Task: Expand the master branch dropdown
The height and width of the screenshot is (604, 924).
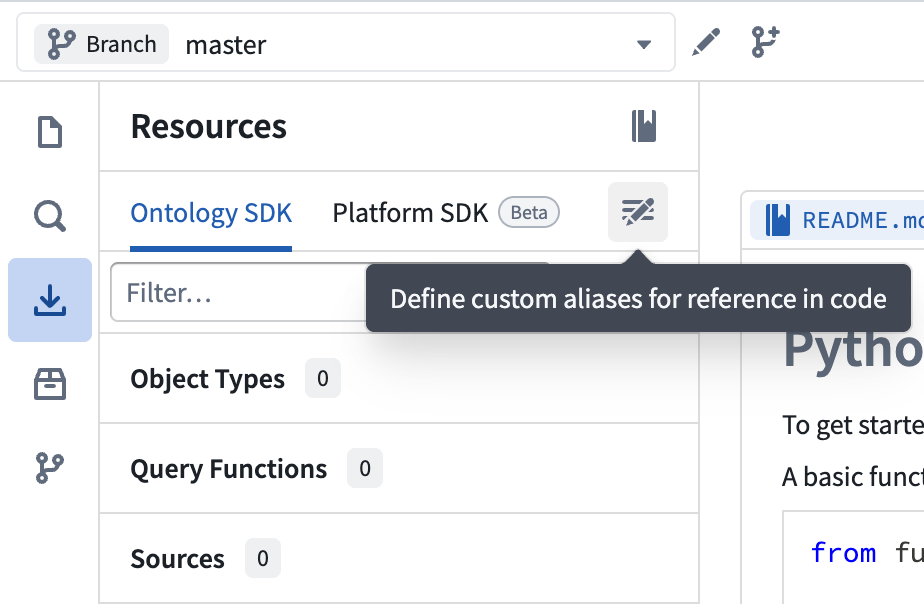Action: coord(644,44)
